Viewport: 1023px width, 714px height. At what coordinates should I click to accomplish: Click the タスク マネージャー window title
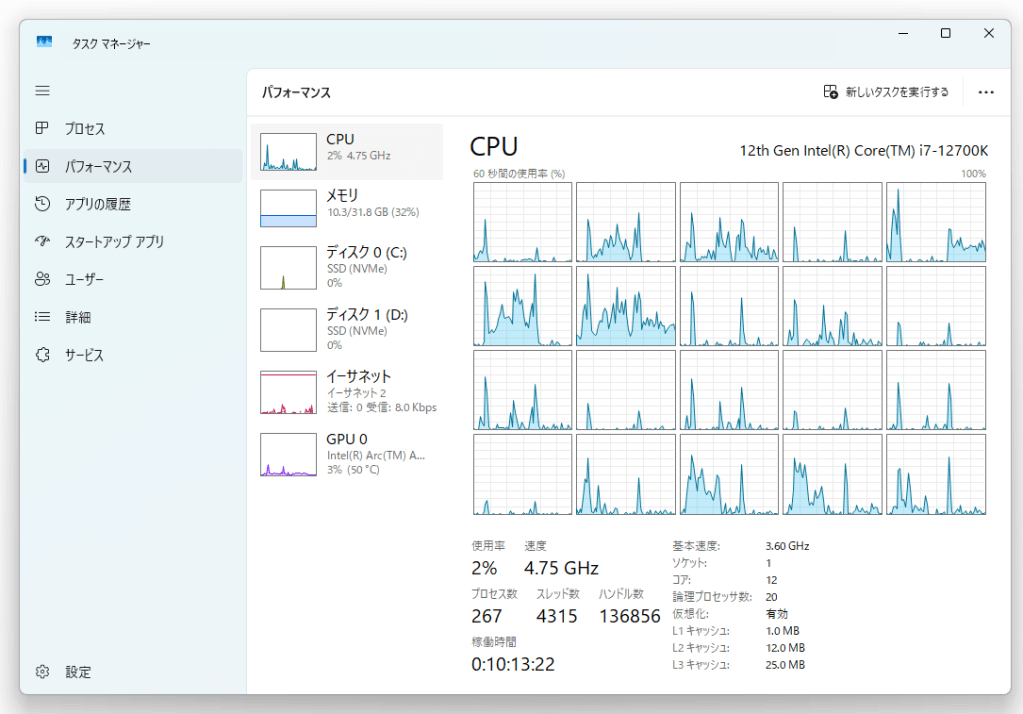pyautogui.click(x=111, y=44)
